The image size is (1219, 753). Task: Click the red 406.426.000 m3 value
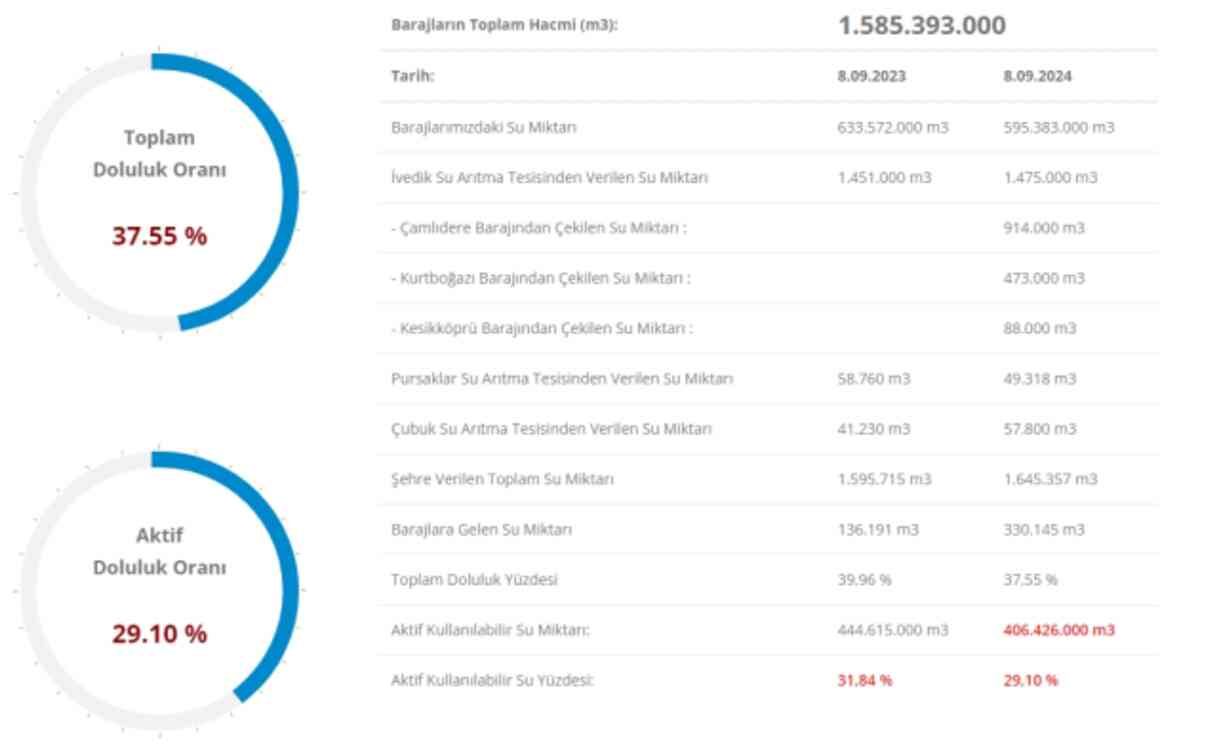pyautogui.click(x=1059, y=630)
